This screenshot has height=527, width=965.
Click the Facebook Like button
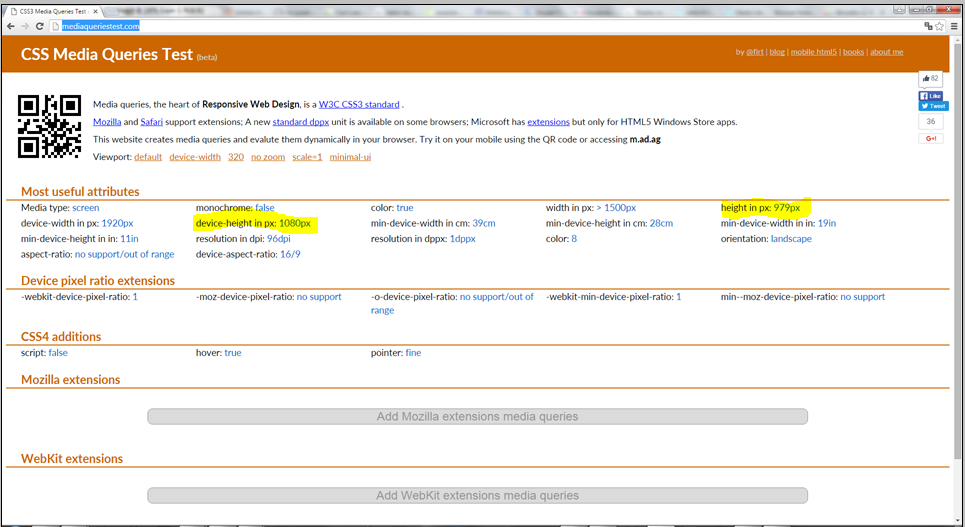tap(931, 96)
